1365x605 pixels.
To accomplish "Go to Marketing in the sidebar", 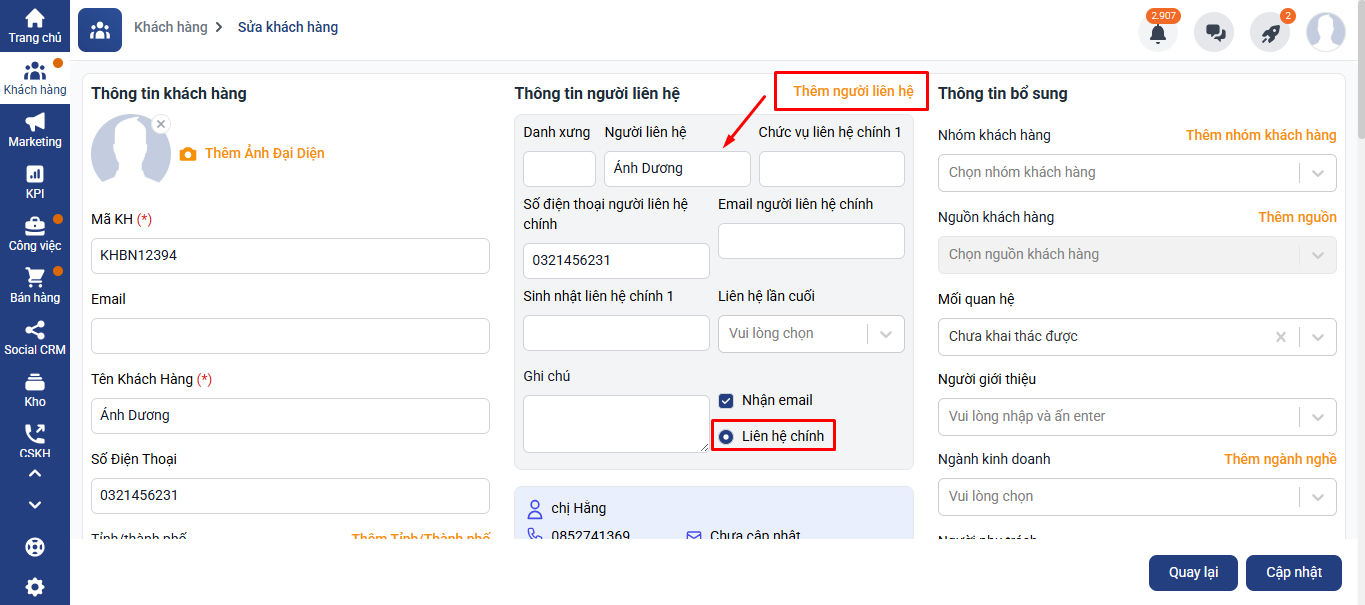I will pyautogui.click(x=35, y=130).
